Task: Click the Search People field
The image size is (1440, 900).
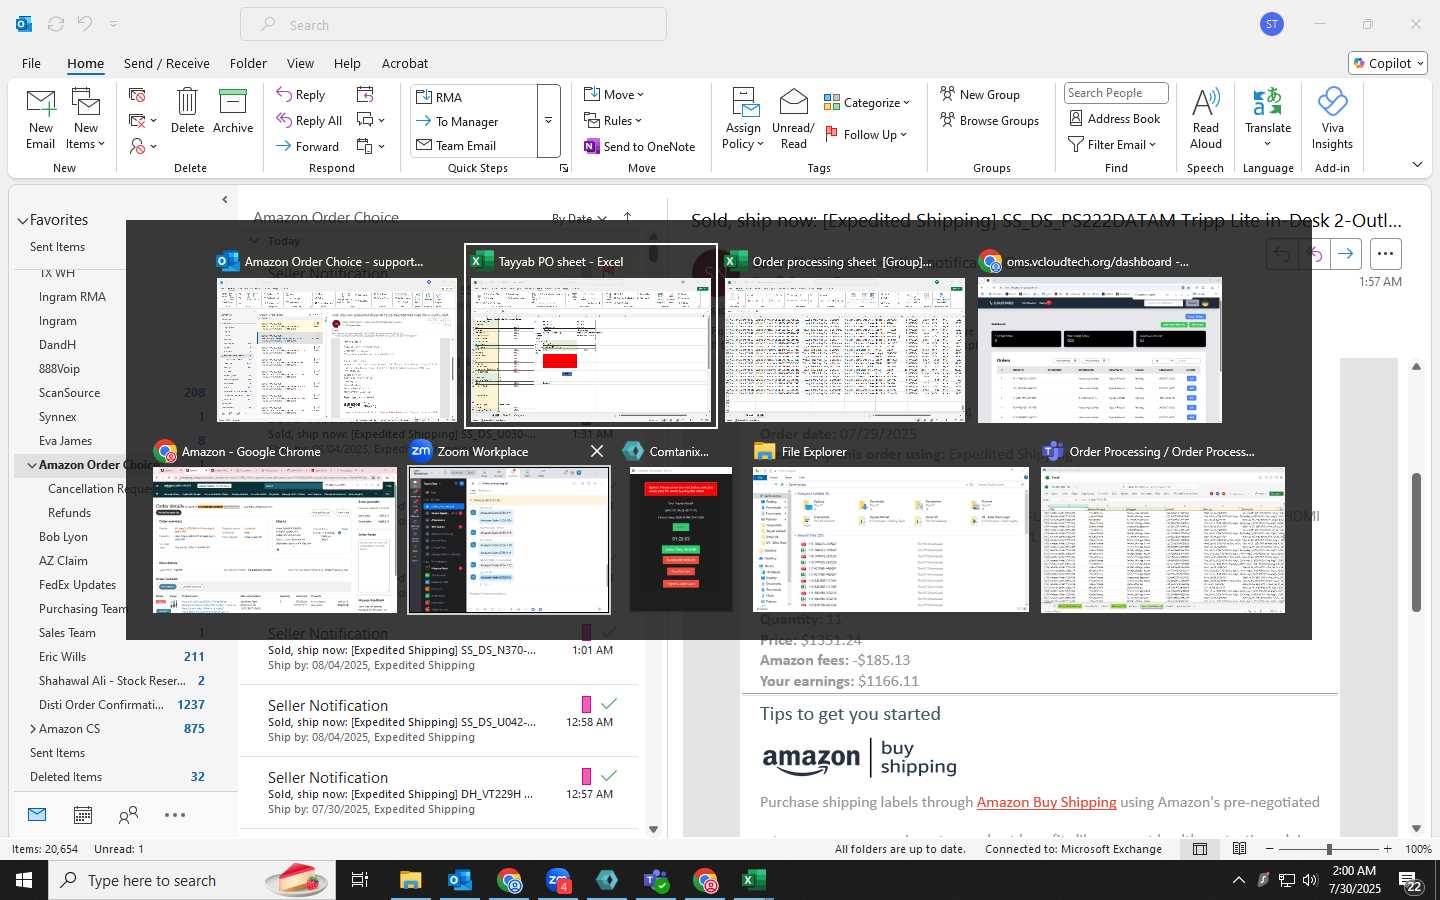Action: (x=1116, y=93)
